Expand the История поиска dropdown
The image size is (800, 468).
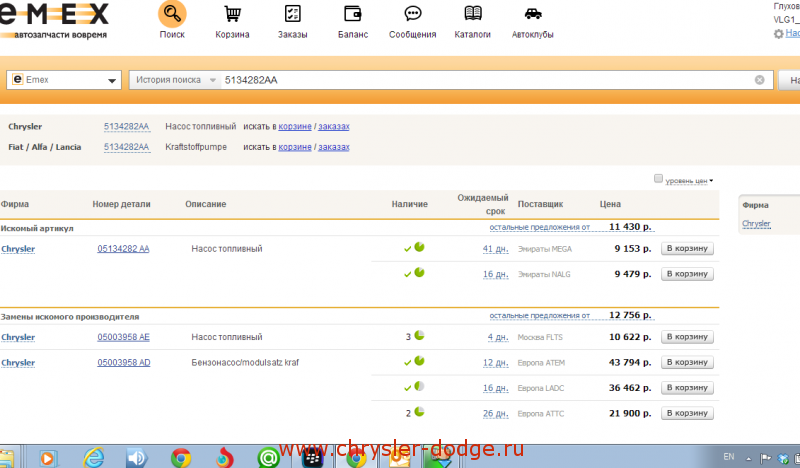tap(176, 80)
